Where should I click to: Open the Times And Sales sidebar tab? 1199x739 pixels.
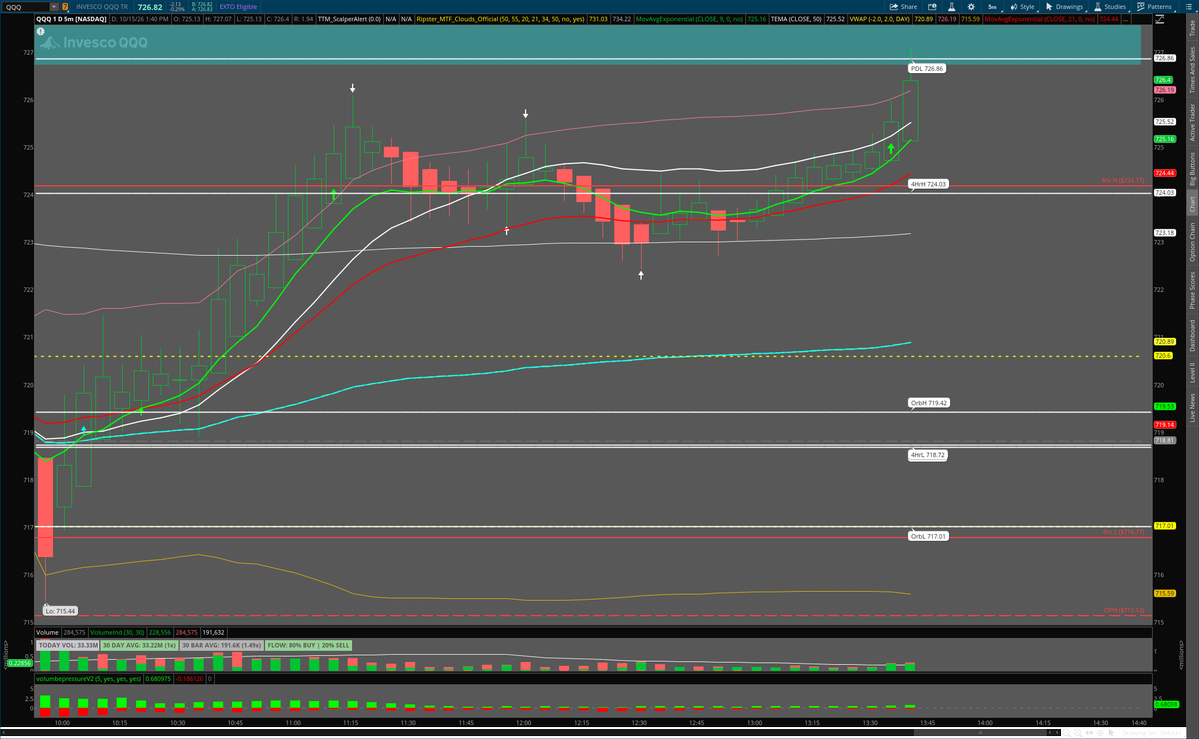[x=1191, y=70]
